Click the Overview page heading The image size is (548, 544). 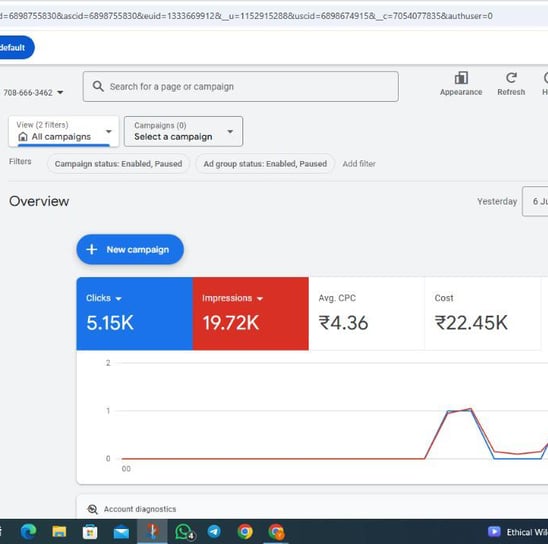tap(39, 201)
